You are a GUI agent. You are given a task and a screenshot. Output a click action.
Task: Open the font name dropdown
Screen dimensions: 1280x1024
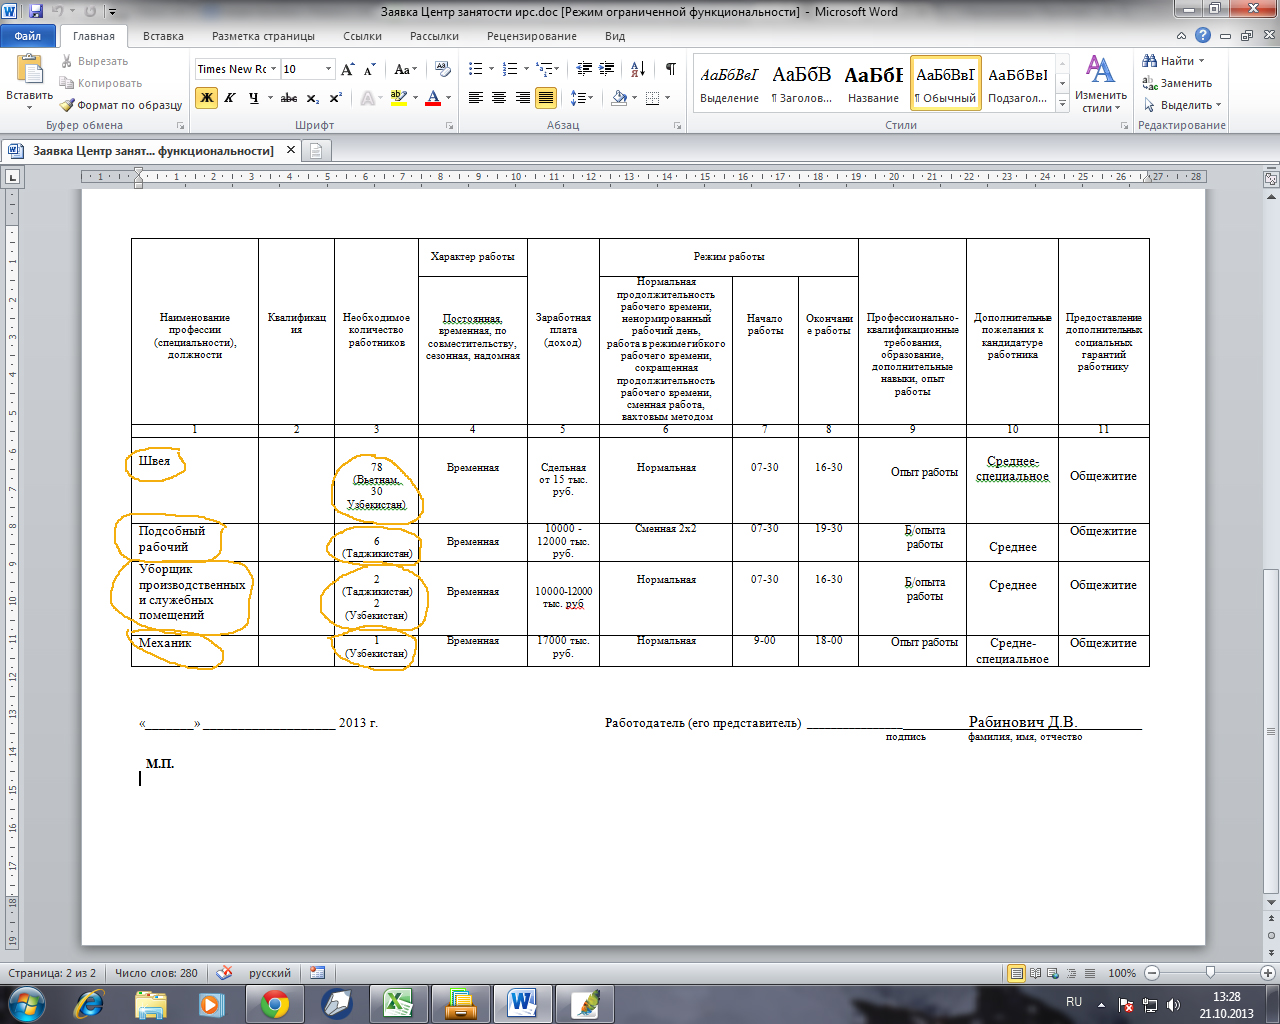pos(274,69)
